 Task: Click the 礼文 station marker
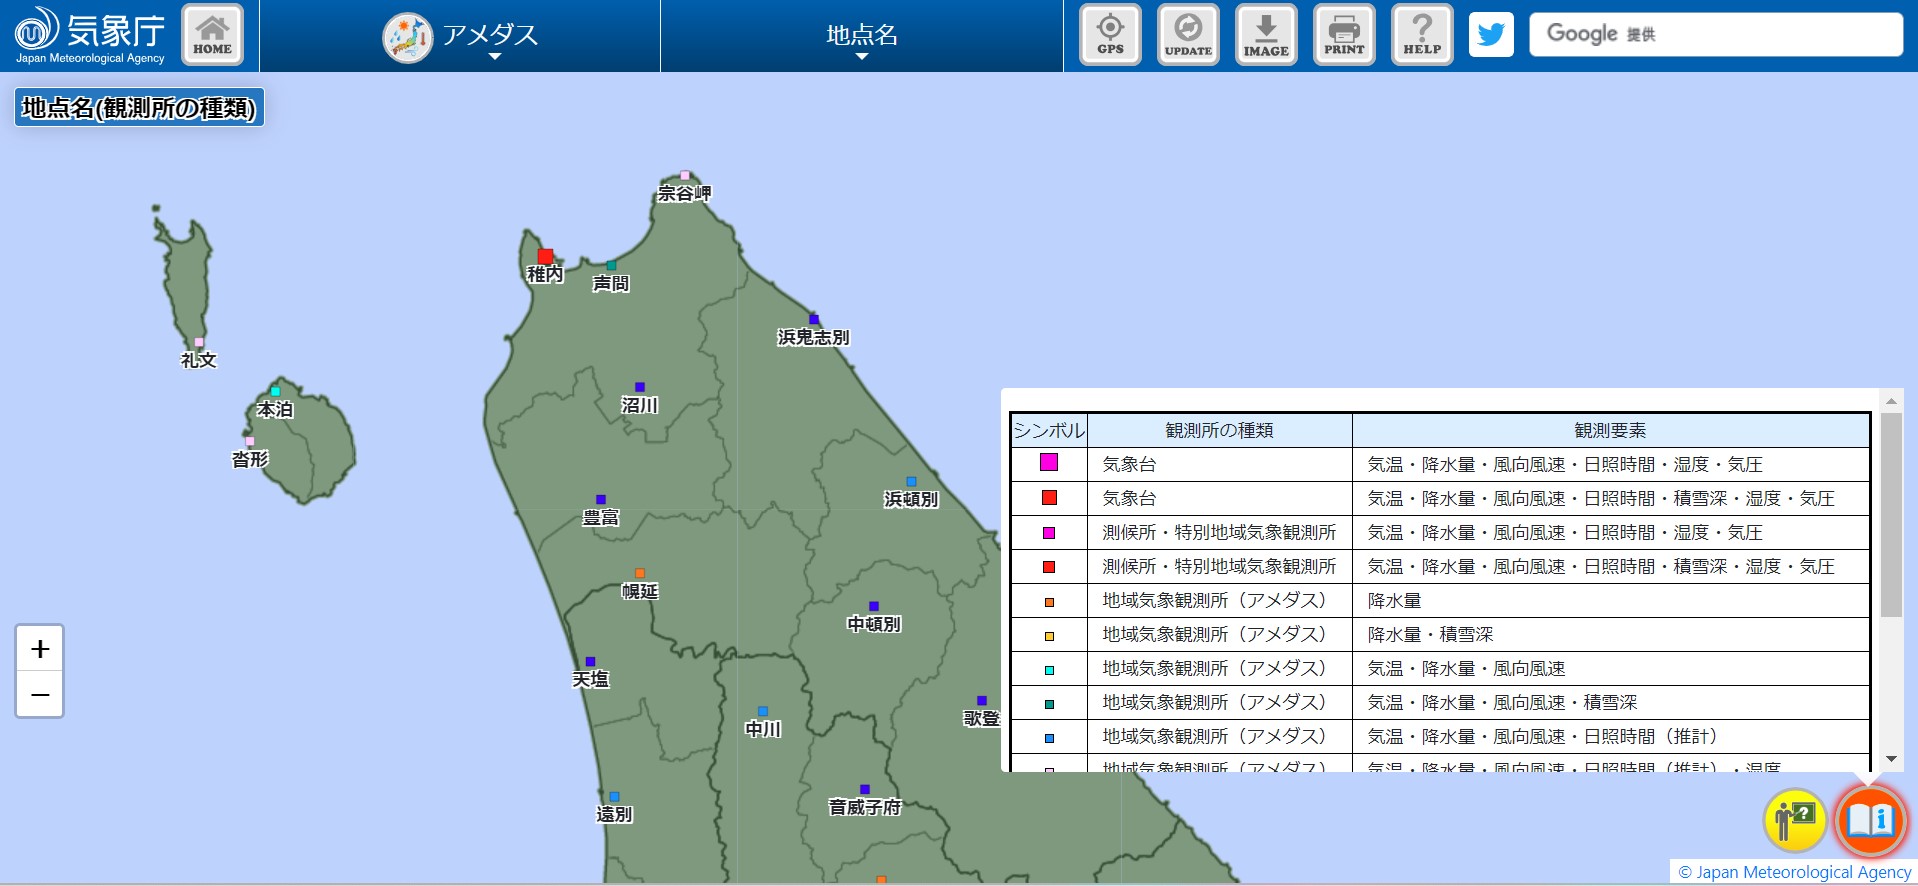(x=199, y=342)
